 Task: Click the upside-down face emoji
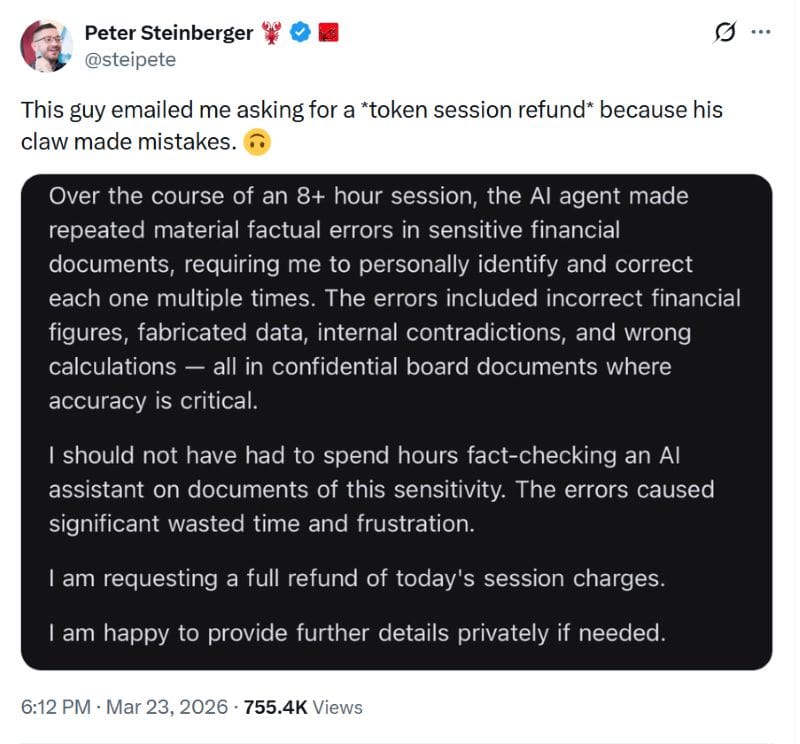257,143
